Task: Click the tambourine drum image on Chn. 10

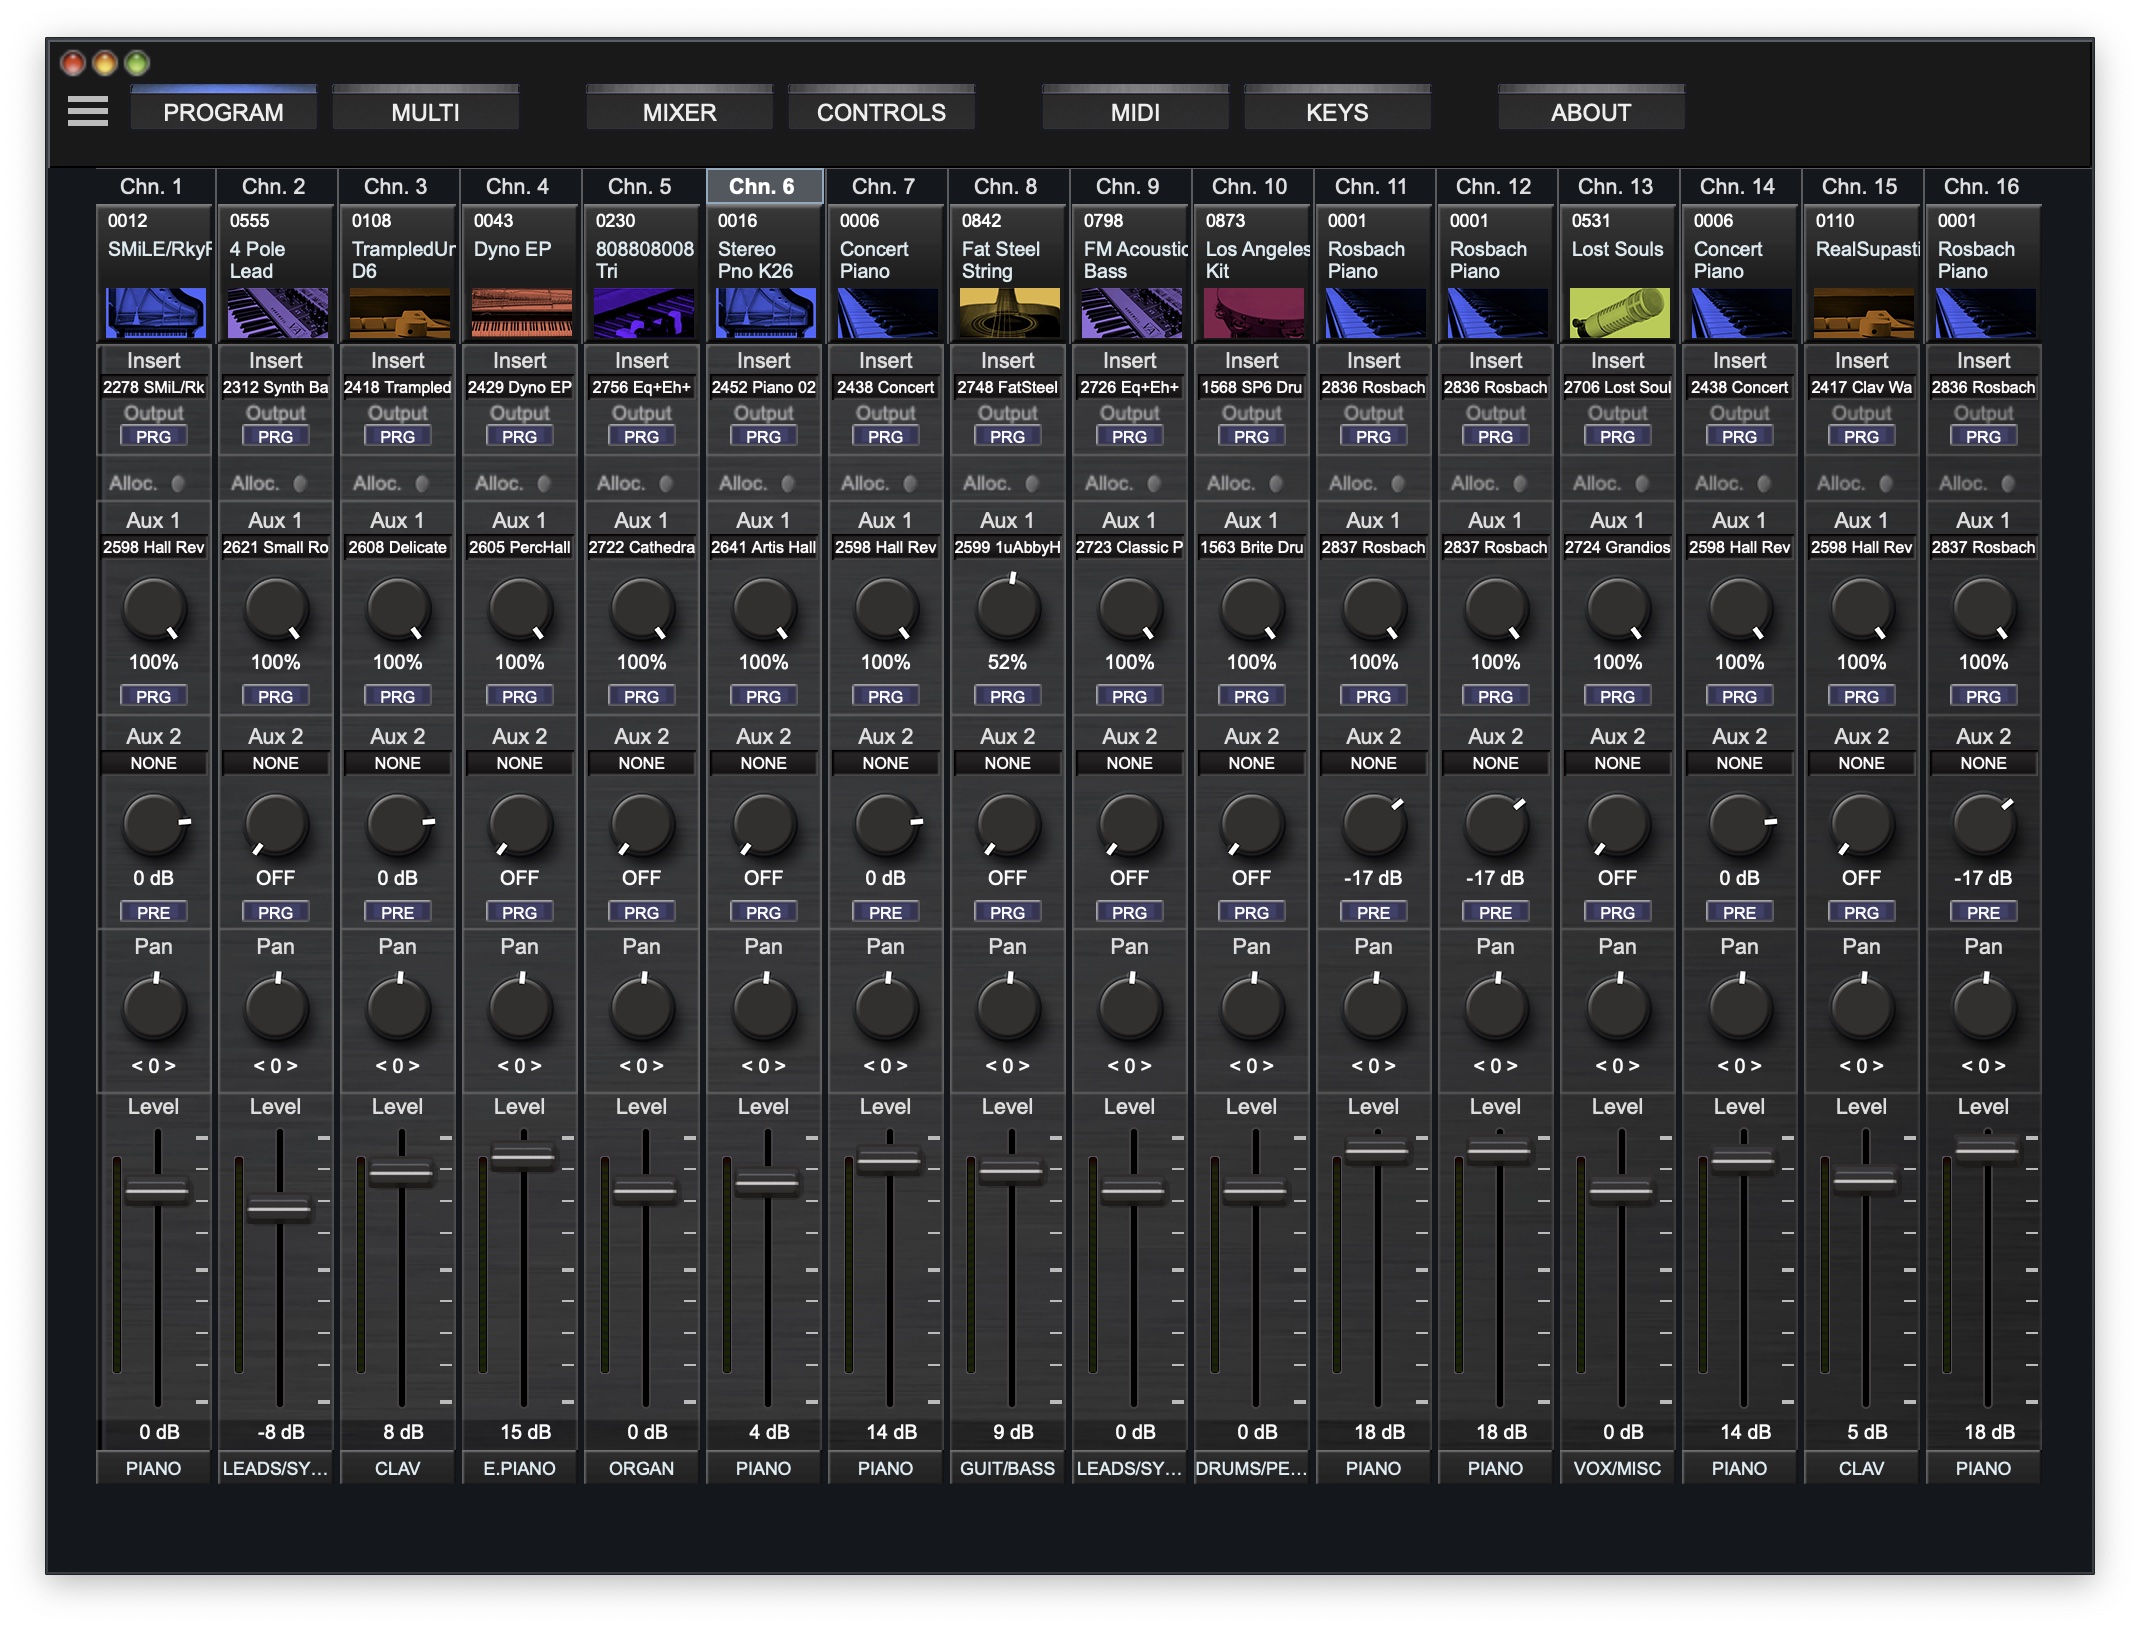Action: pyautogui.click(x=1252, y=313)
